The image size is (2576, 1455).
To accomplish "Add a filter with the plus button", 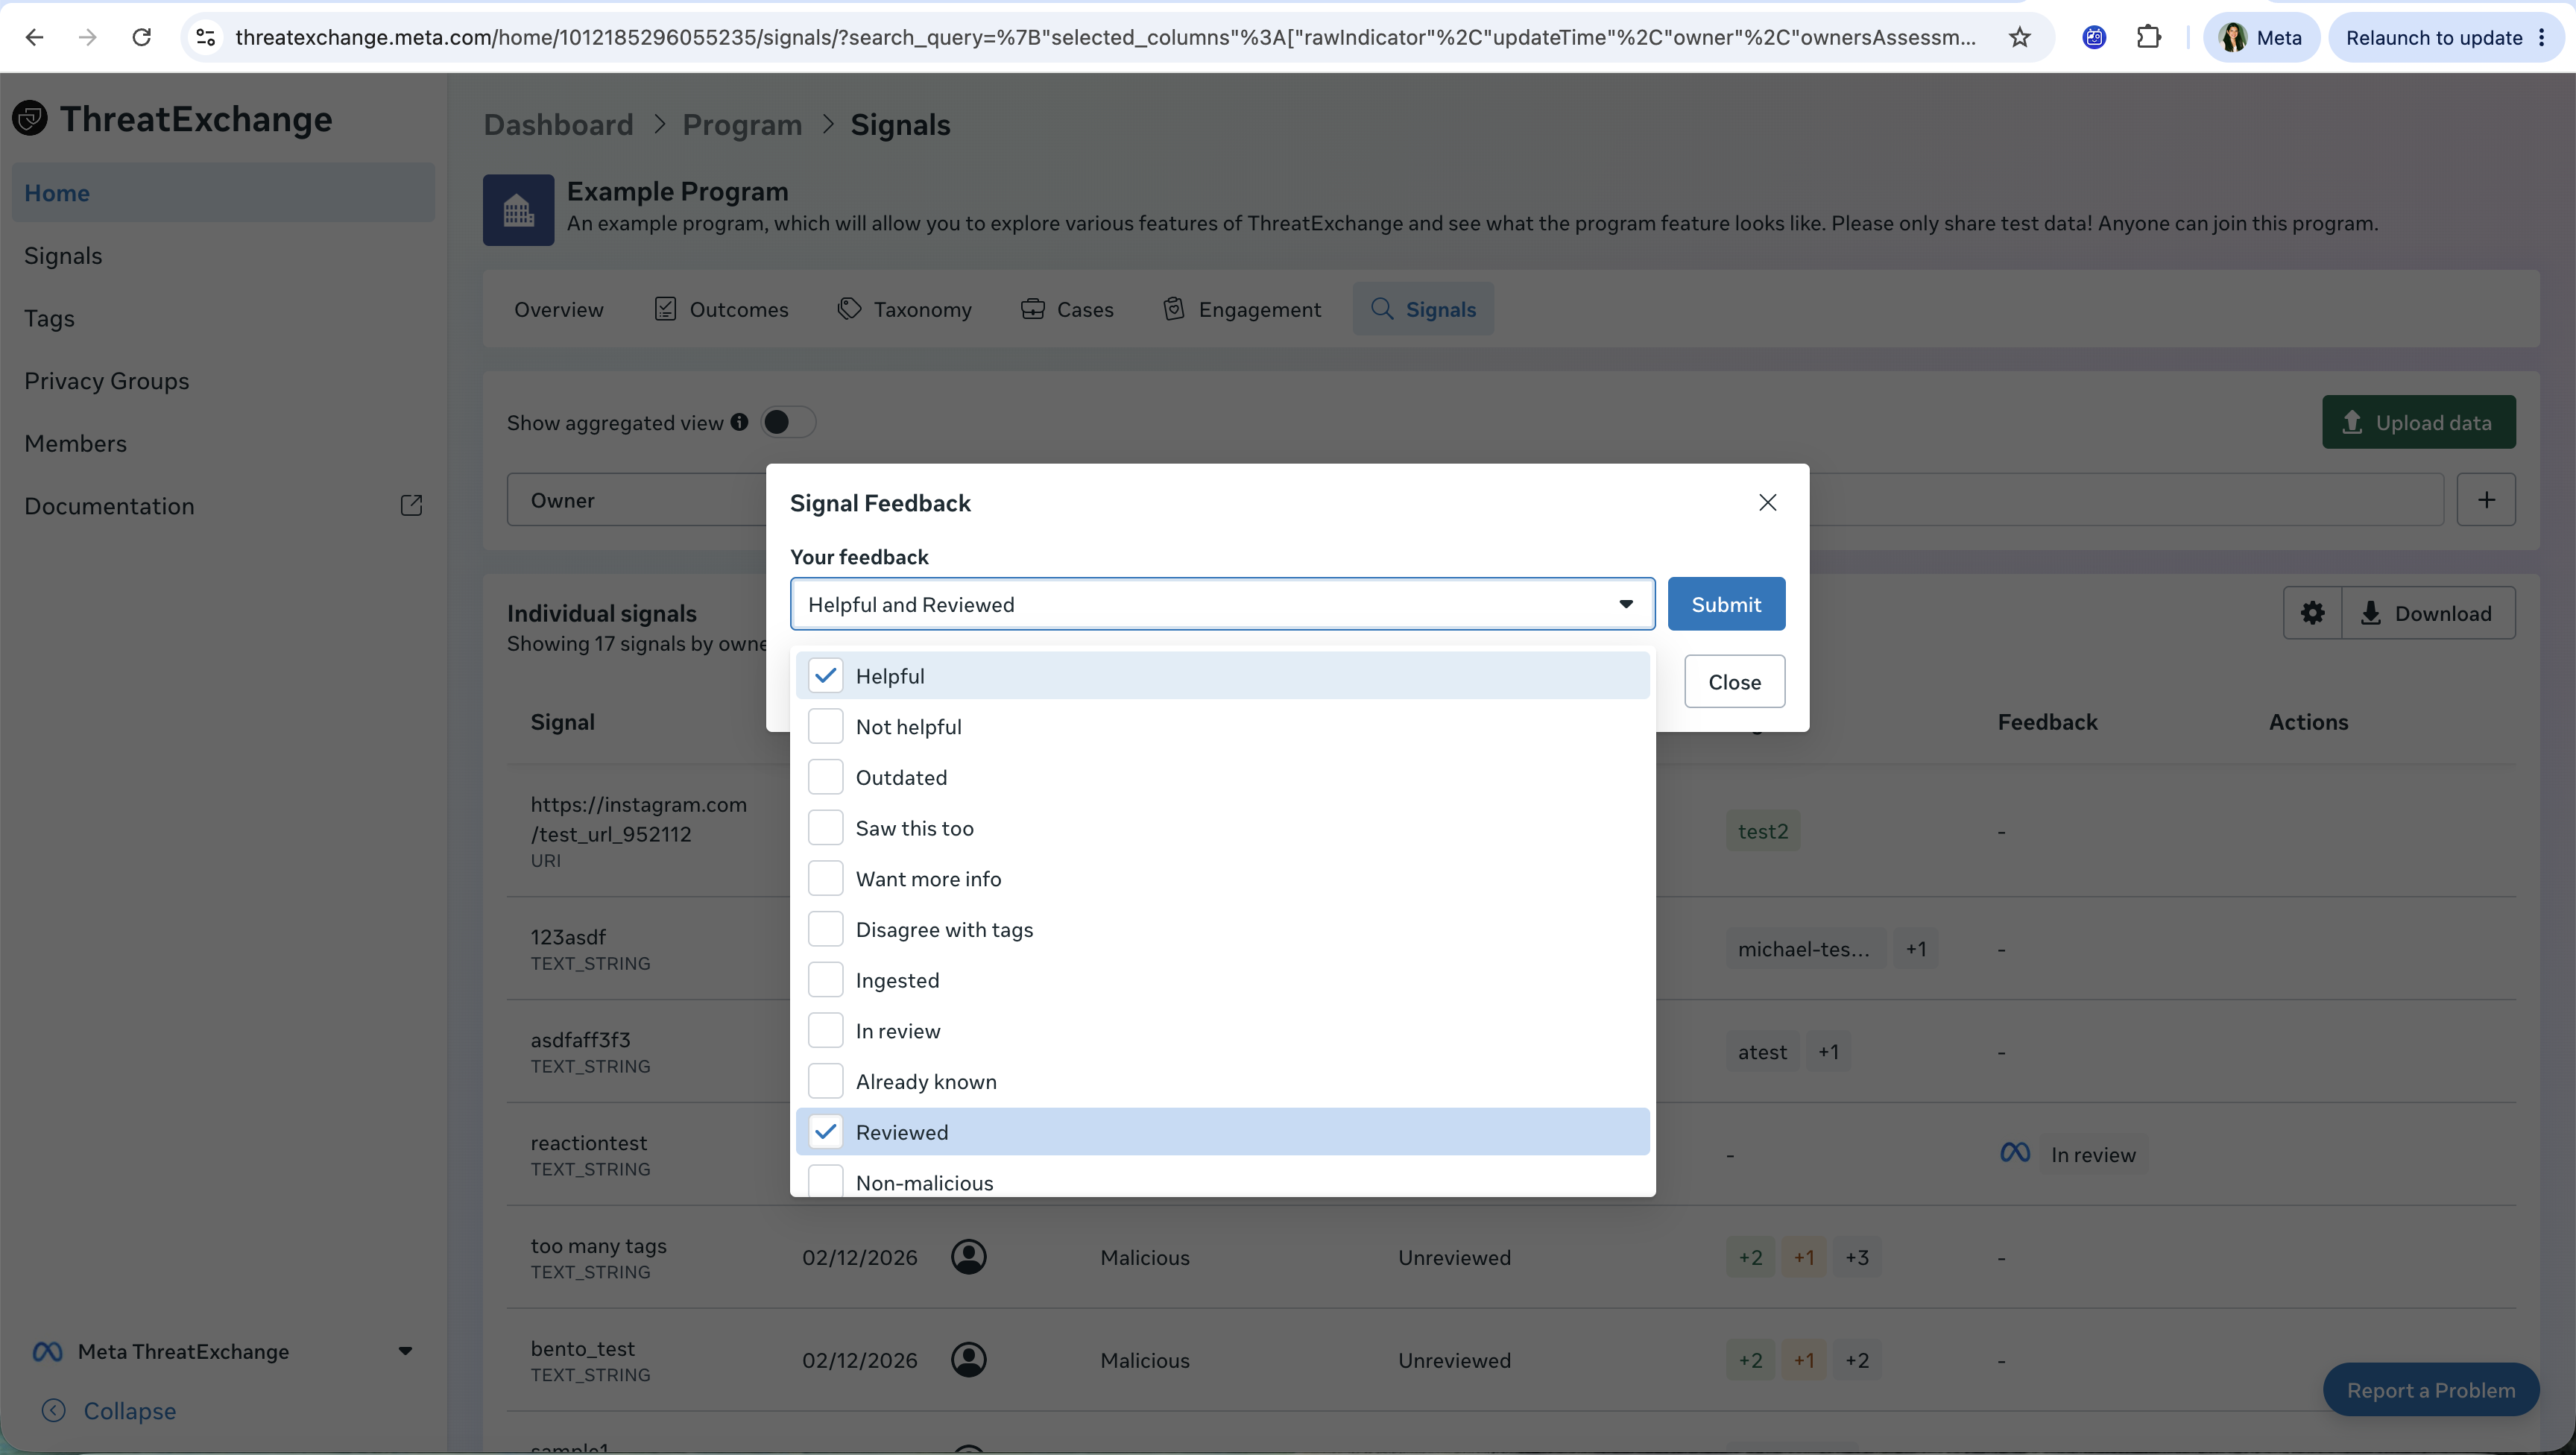I will (x=2486, y=500).
